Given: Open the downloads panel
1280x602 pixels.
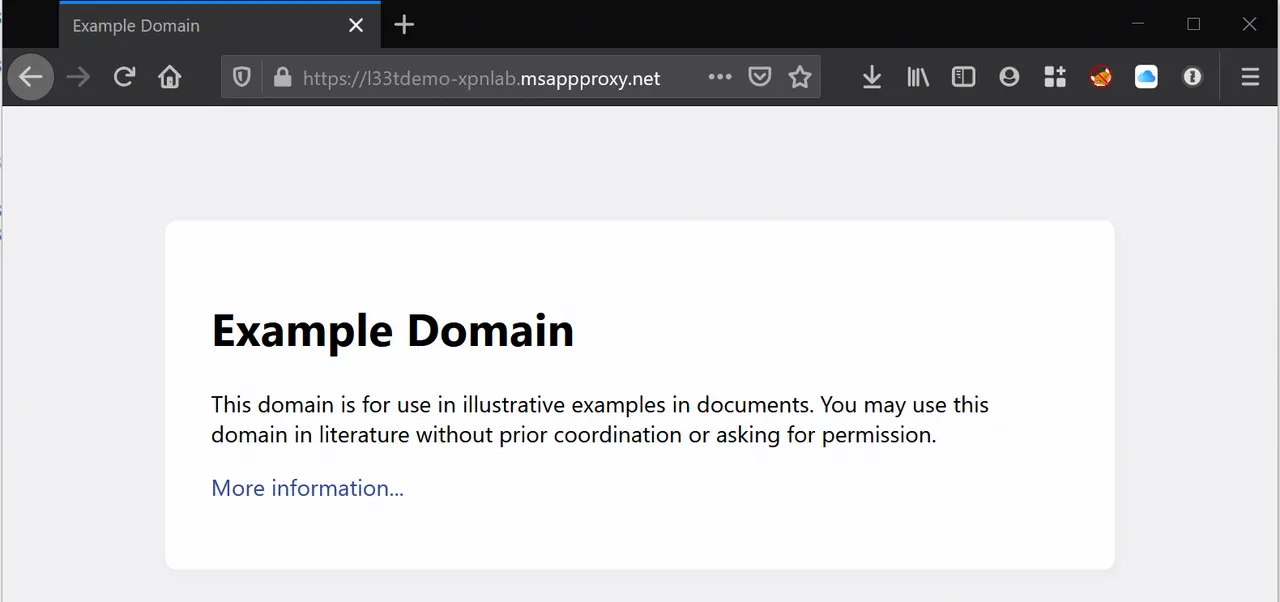Looking at the screenshot, I should point(872,77).
